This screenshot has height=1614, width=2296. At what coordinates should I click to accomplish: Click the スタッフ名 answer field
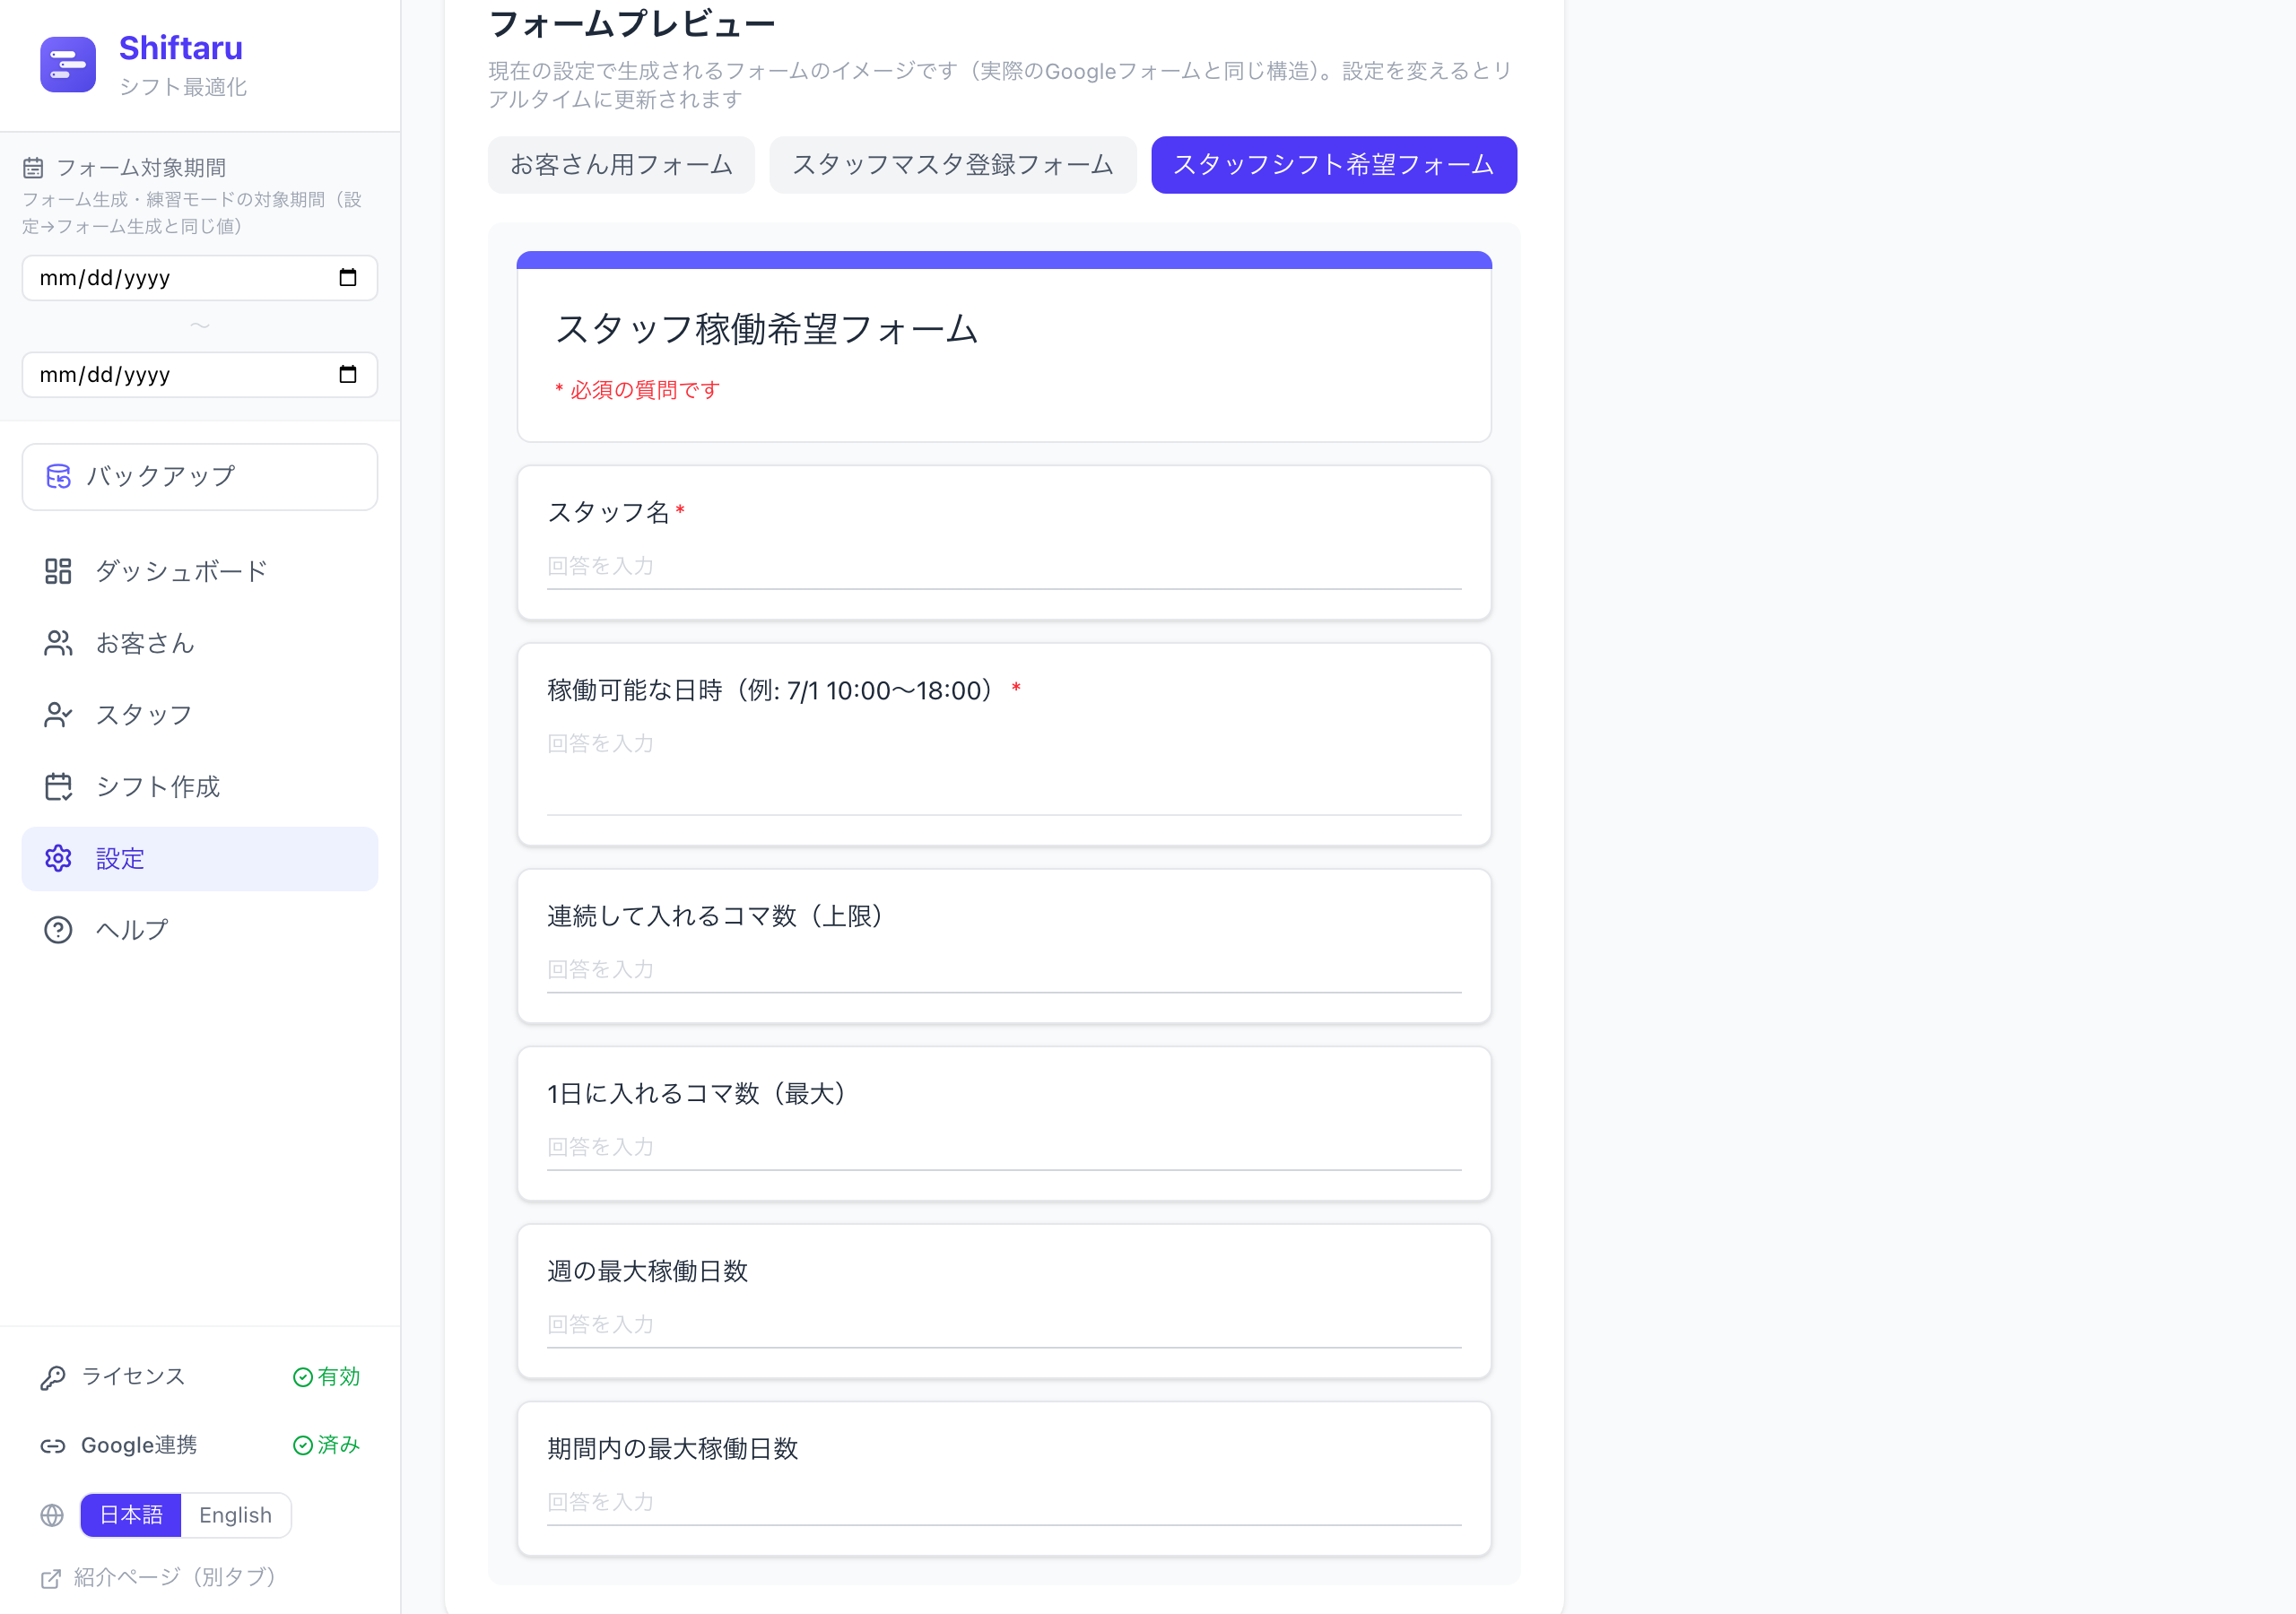(1004, 567)
